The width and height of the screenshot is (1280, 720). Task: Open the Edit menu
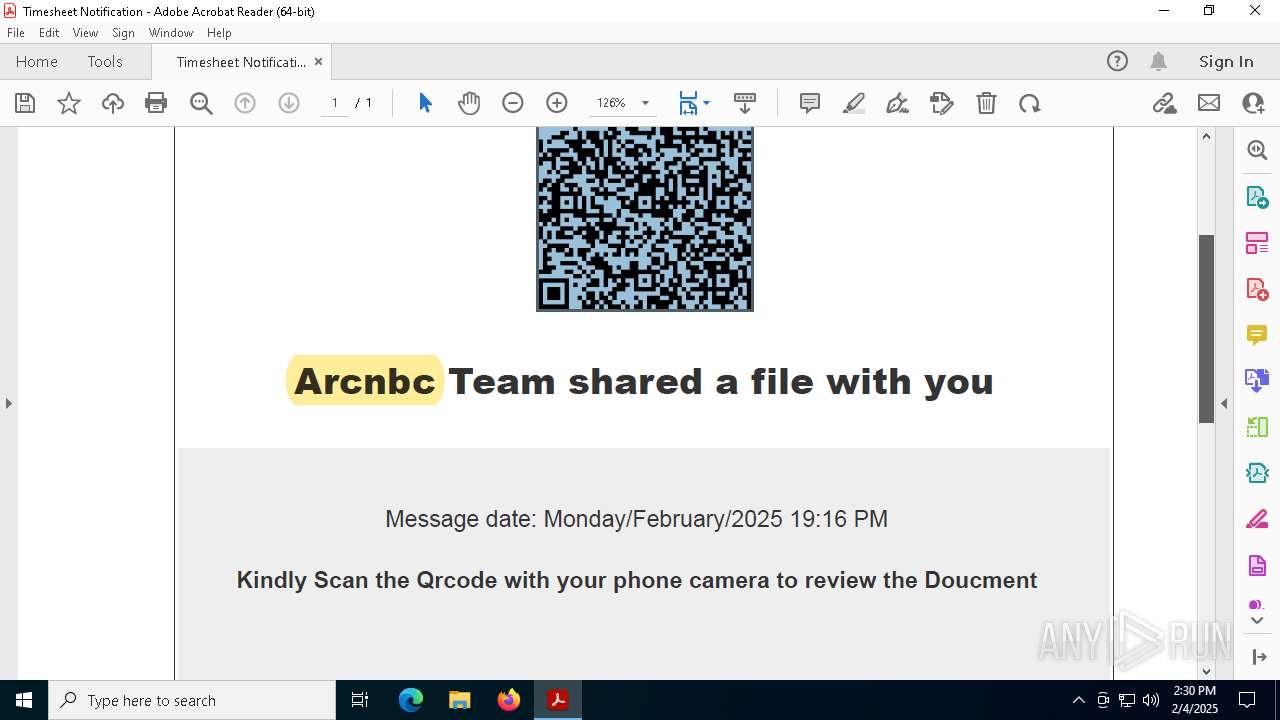click(x=49, y=33)
